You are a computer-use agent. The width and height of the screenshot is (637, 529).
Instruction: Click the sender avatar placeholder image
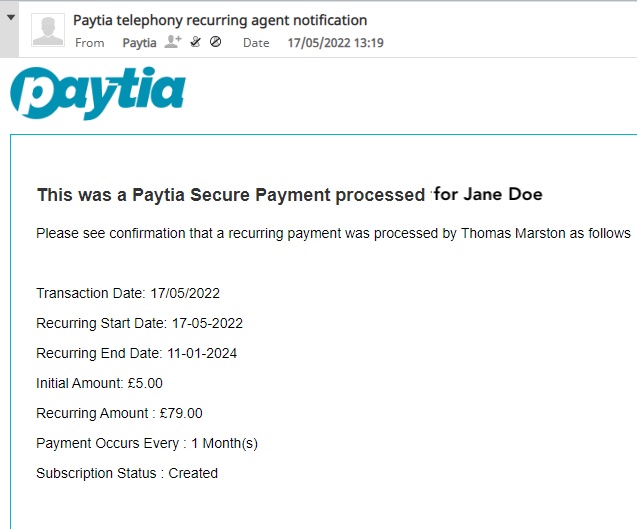click(48, 30)
